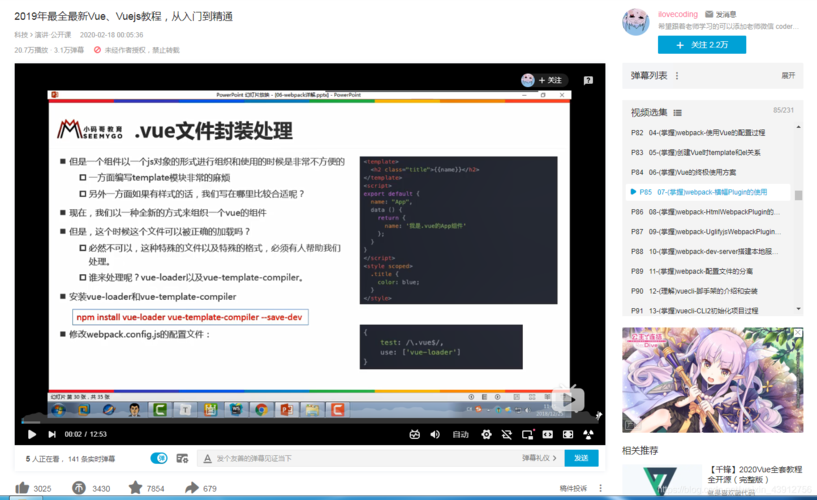817x500 pixels.
Task: Open player settings gear icon
Action: tap(486, 434)
